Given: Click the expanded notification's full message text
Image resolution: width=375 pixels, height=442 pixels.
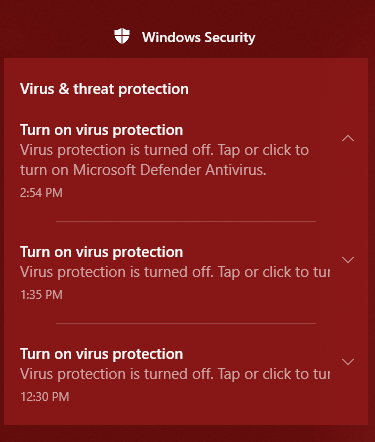Looking at the screenshot, I should tap(164, 160).
